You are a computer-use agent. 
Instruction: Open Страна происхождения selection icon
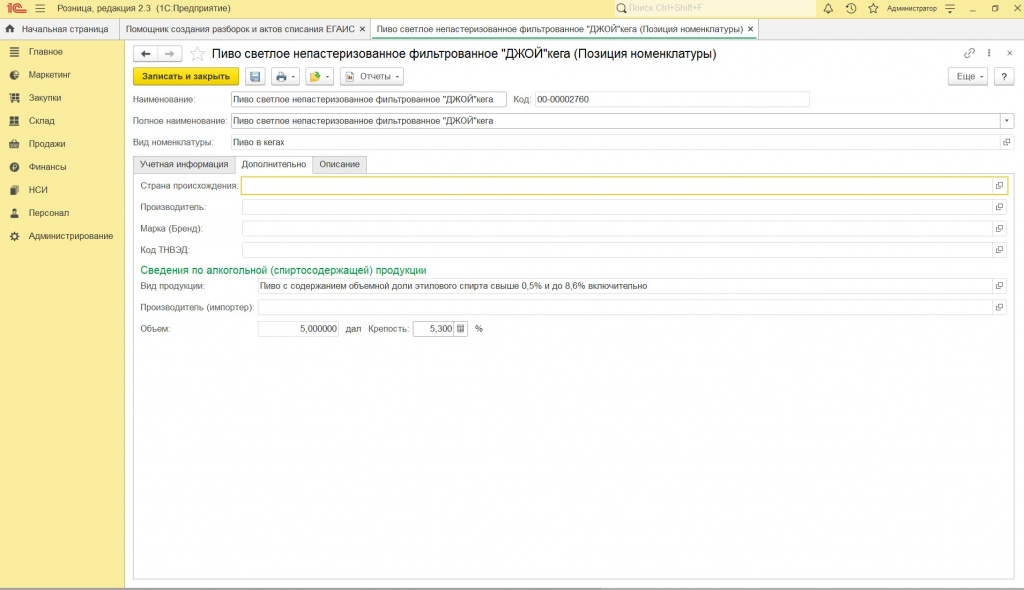pyautogui.click(x=999, y=186)
